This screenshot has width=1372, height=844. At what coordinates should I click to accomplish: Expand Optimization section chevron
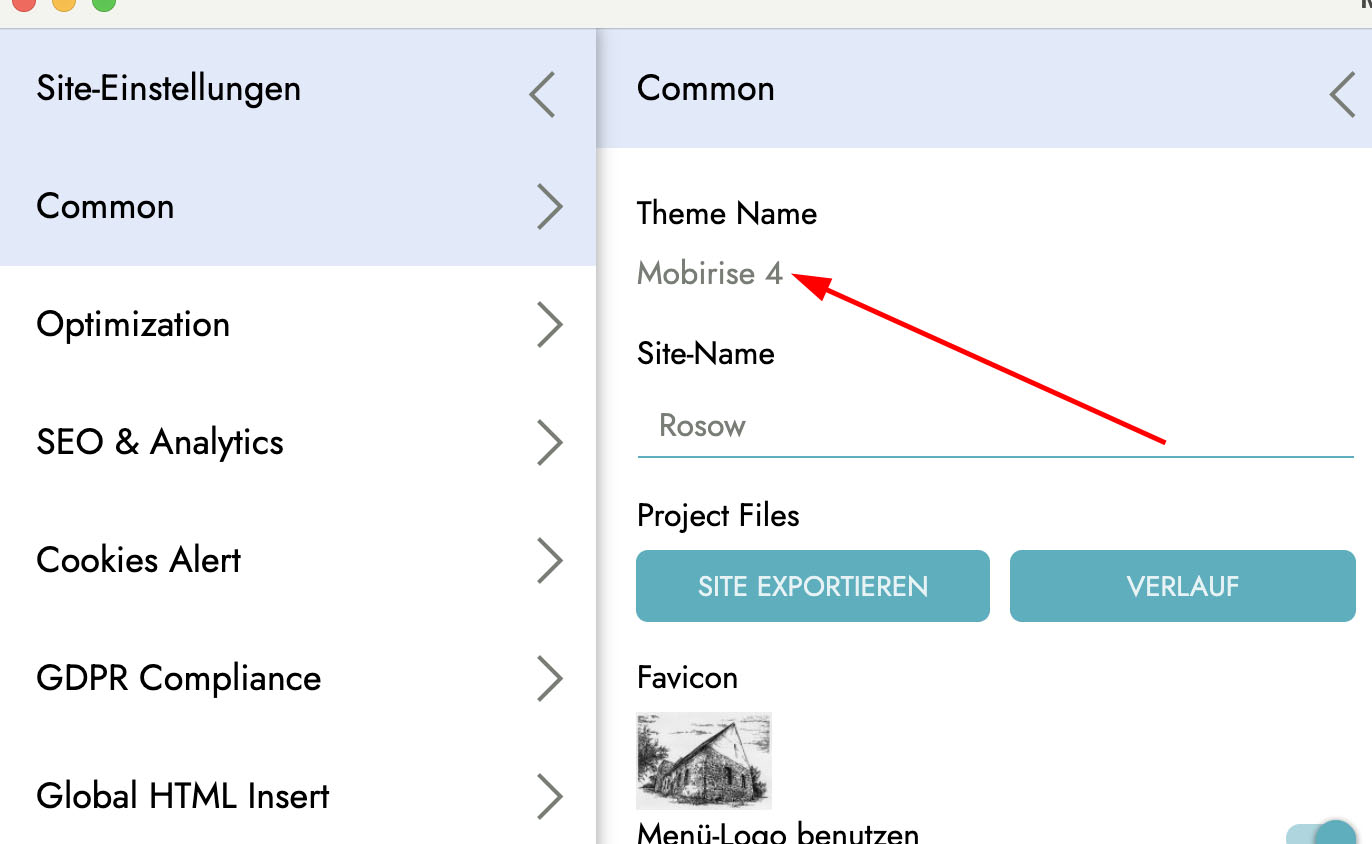click(x=549, y=325)
